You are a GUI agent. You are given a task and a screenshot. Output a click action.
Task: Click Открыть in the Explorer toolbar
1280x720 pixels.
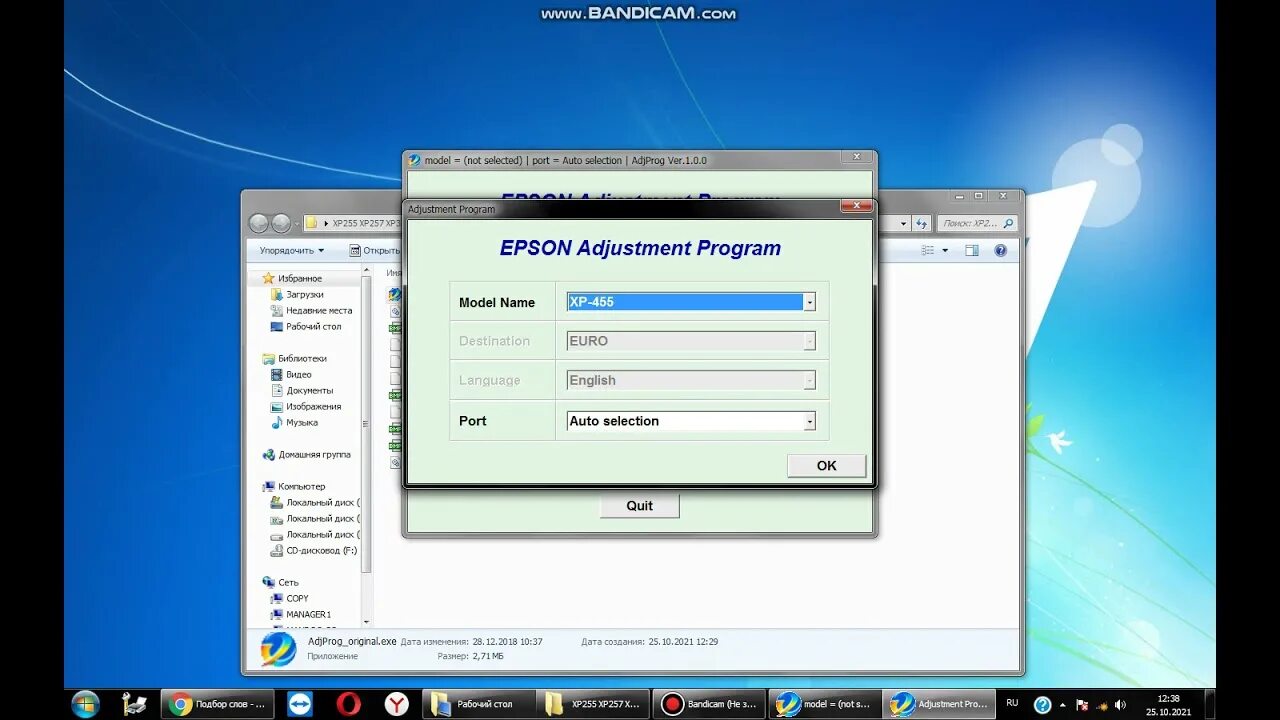click(x=375, y=251)
